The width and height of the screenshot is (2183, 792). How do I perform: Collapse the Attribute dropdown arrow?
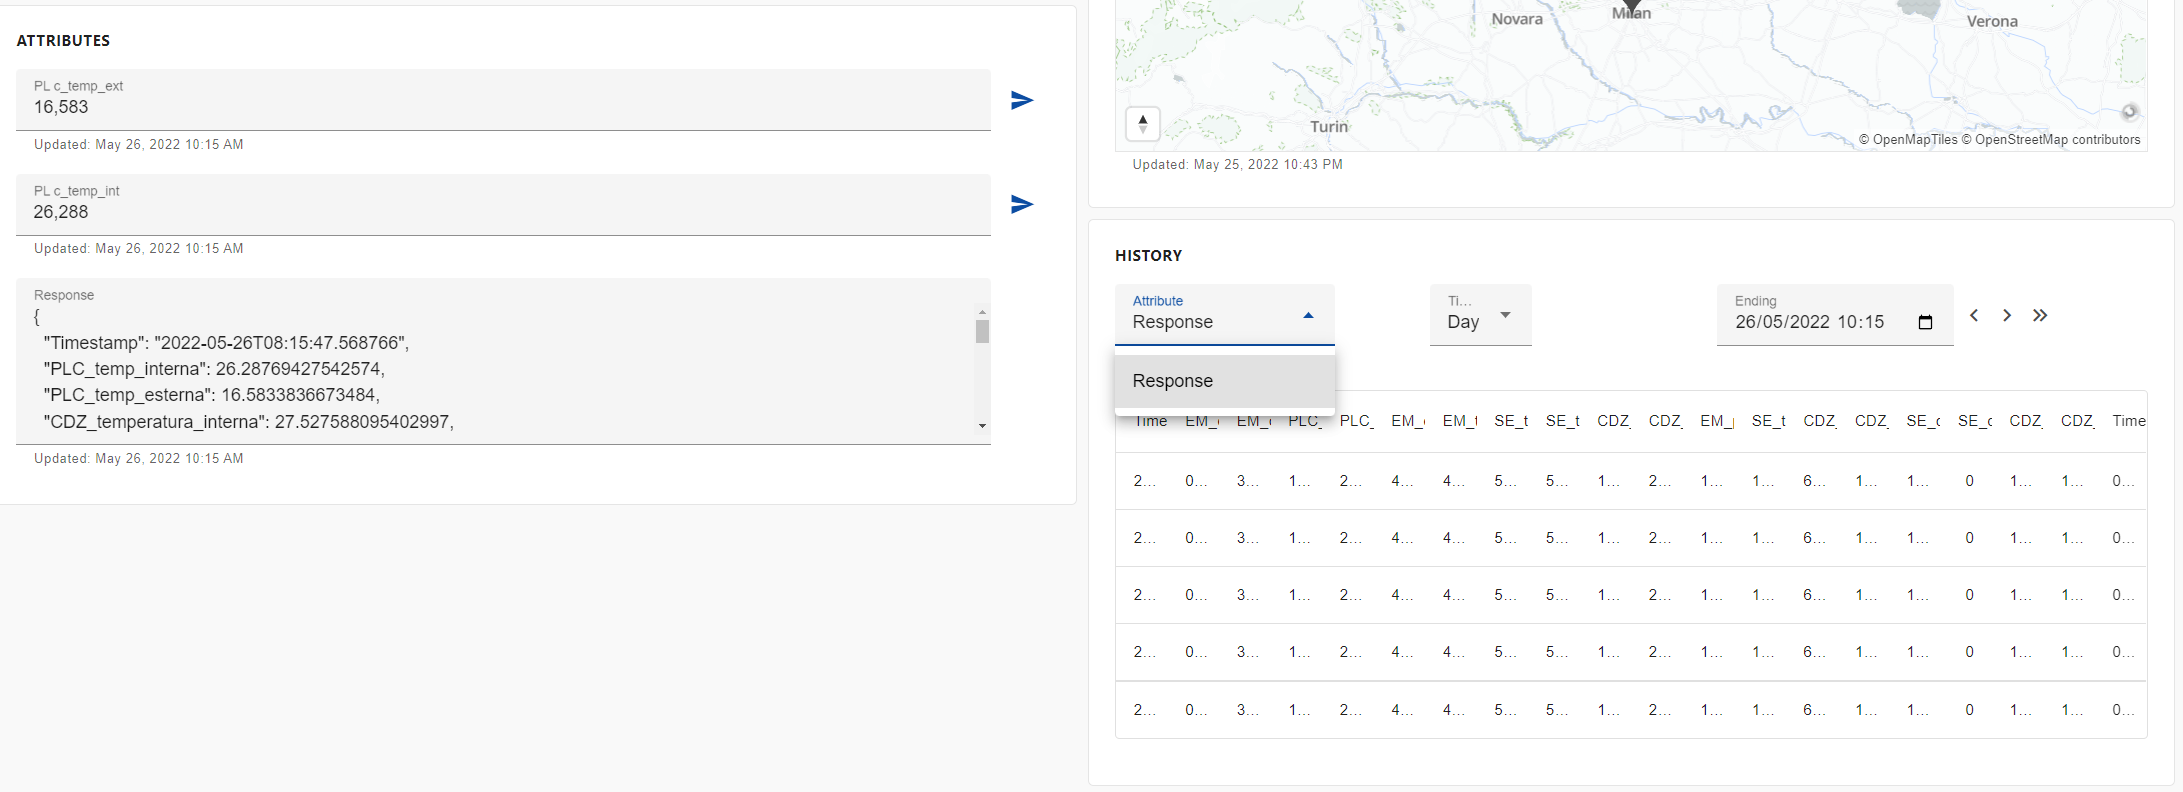point(1308,316)
